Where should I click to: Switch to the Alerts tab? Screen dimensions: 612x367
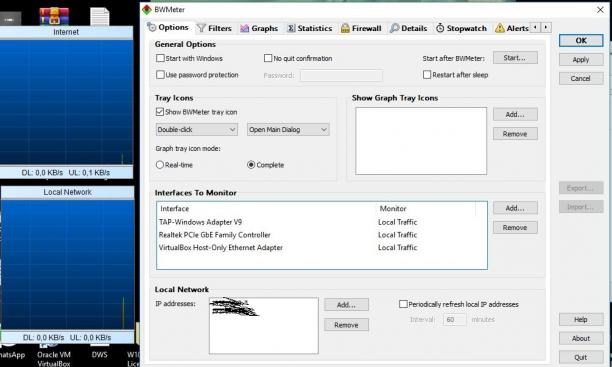(512, 28)
